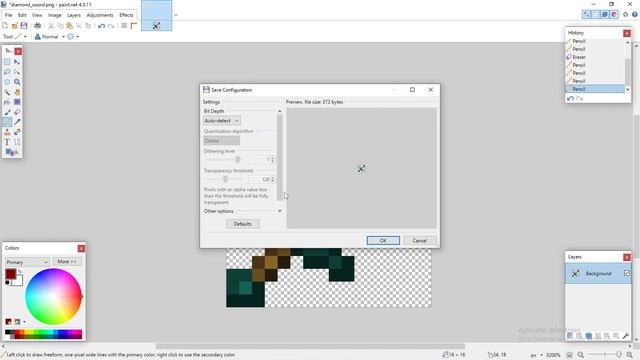Open the Image menu
Screen dimensions: 640x360
(55, 15)
